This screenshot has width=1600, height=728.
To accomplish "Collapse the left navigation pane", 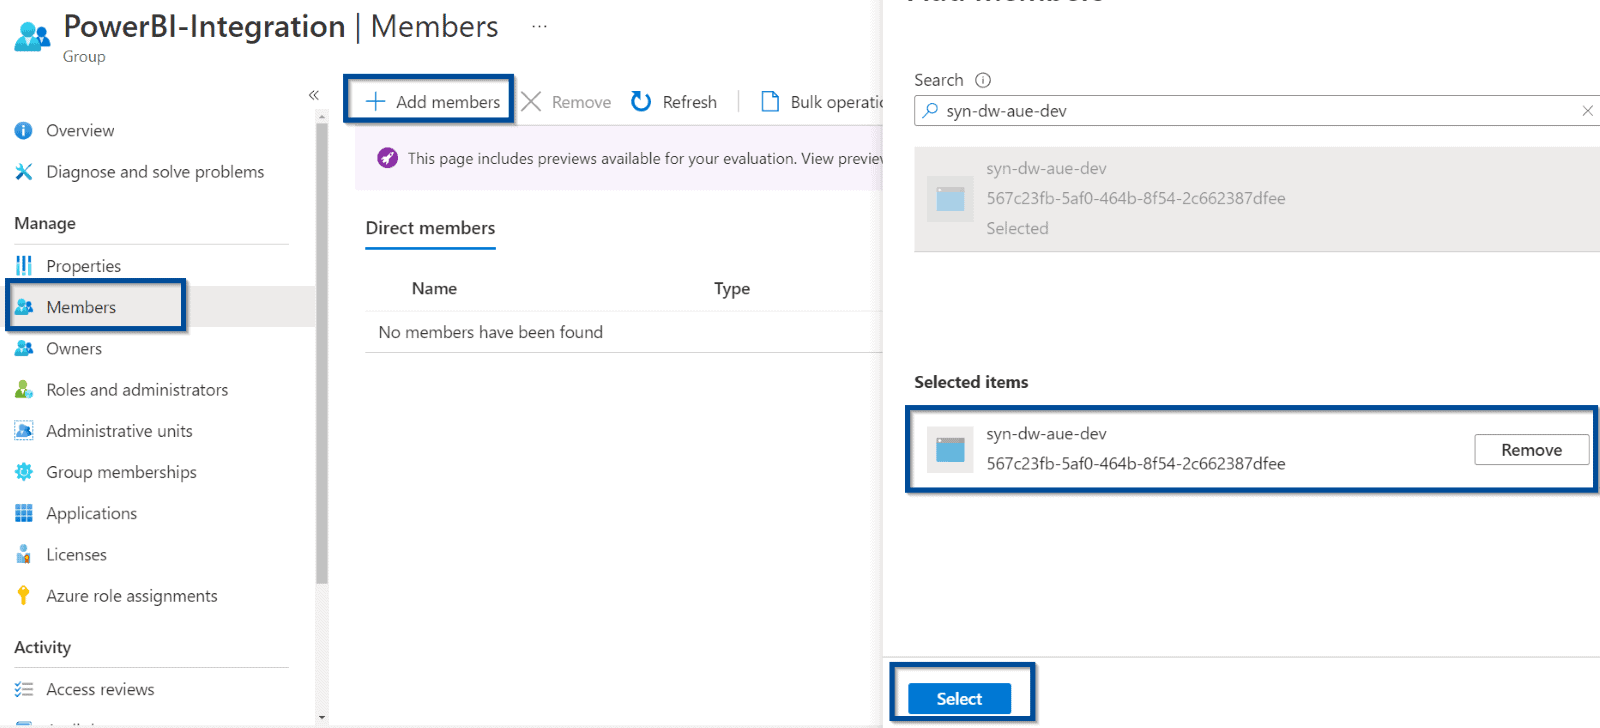I will click(314, 95).
